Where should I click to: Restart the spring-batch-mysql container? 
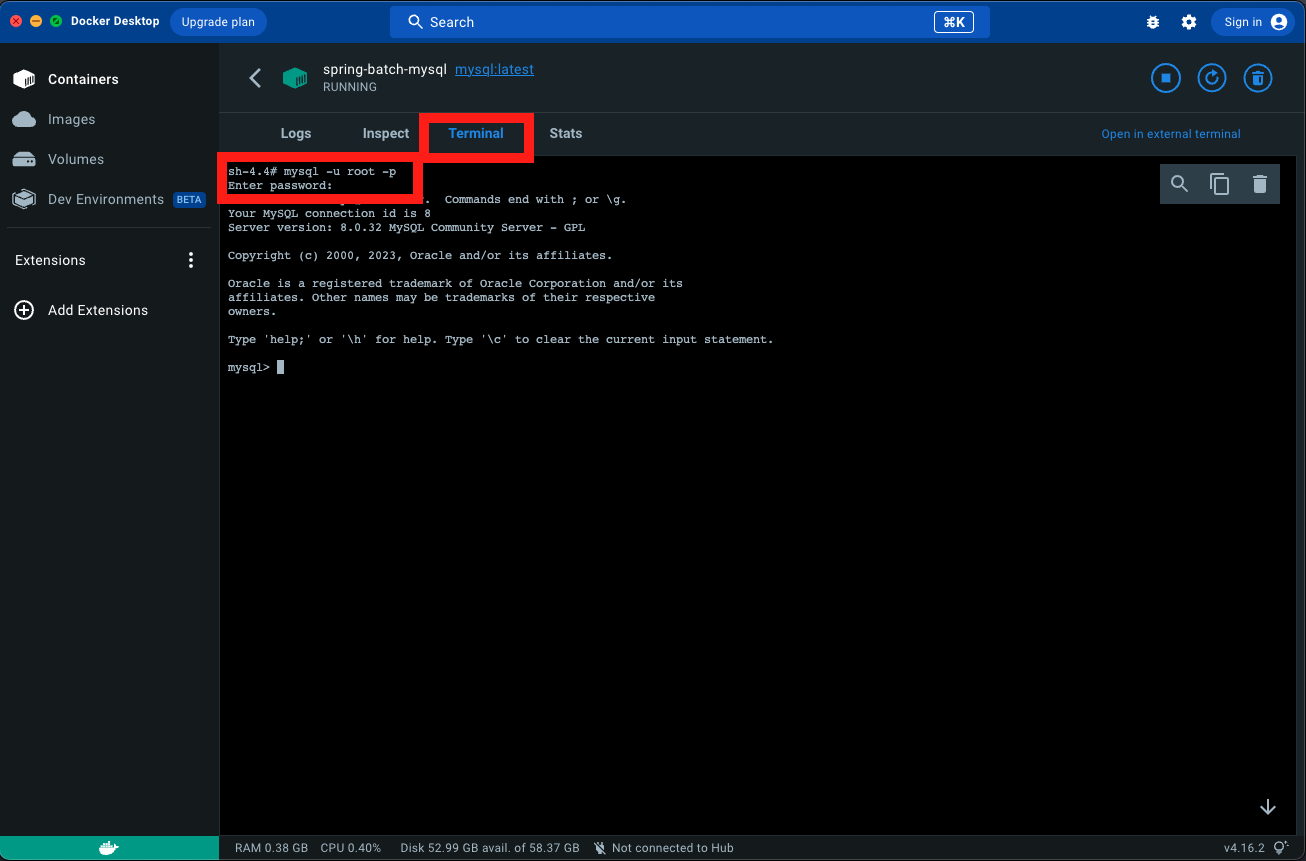pyautogui.click(x=1212, y=78)
